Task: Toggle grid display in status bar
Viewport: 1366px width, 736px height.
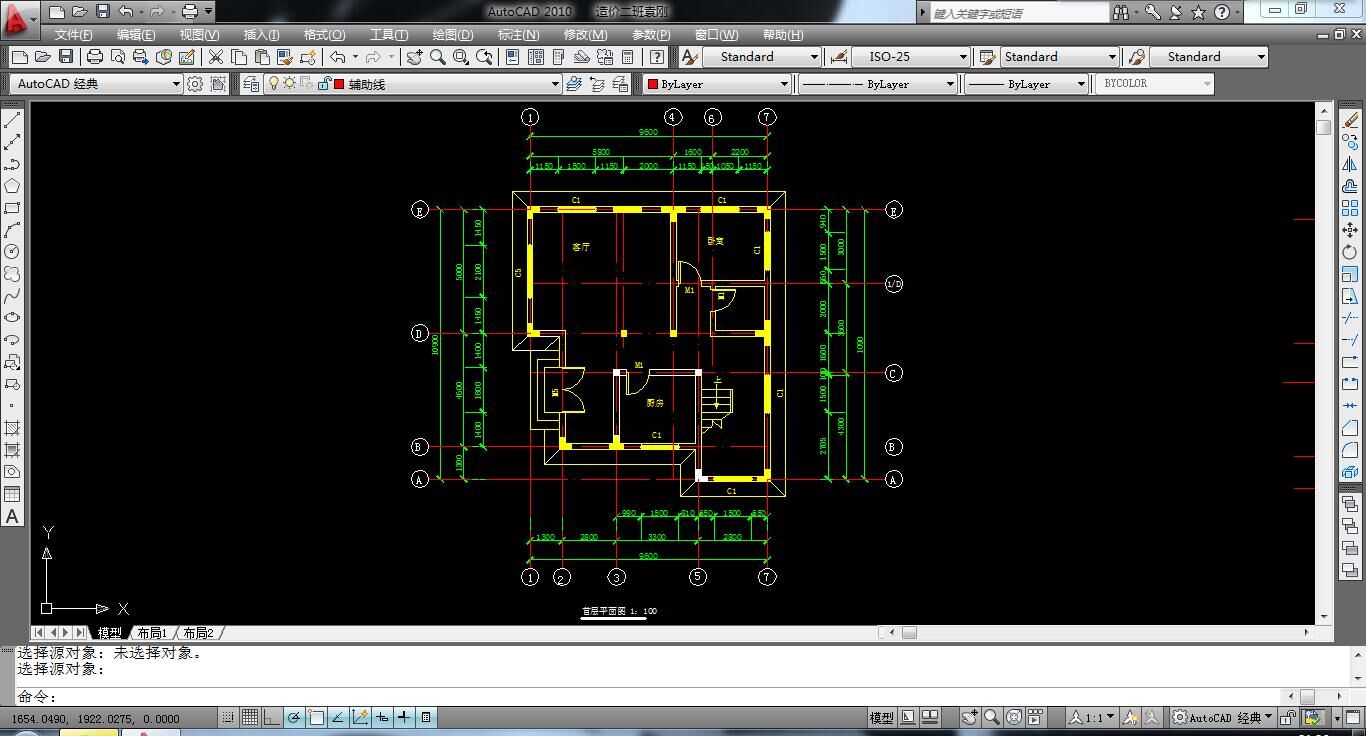Action: [x=250, y=717]
